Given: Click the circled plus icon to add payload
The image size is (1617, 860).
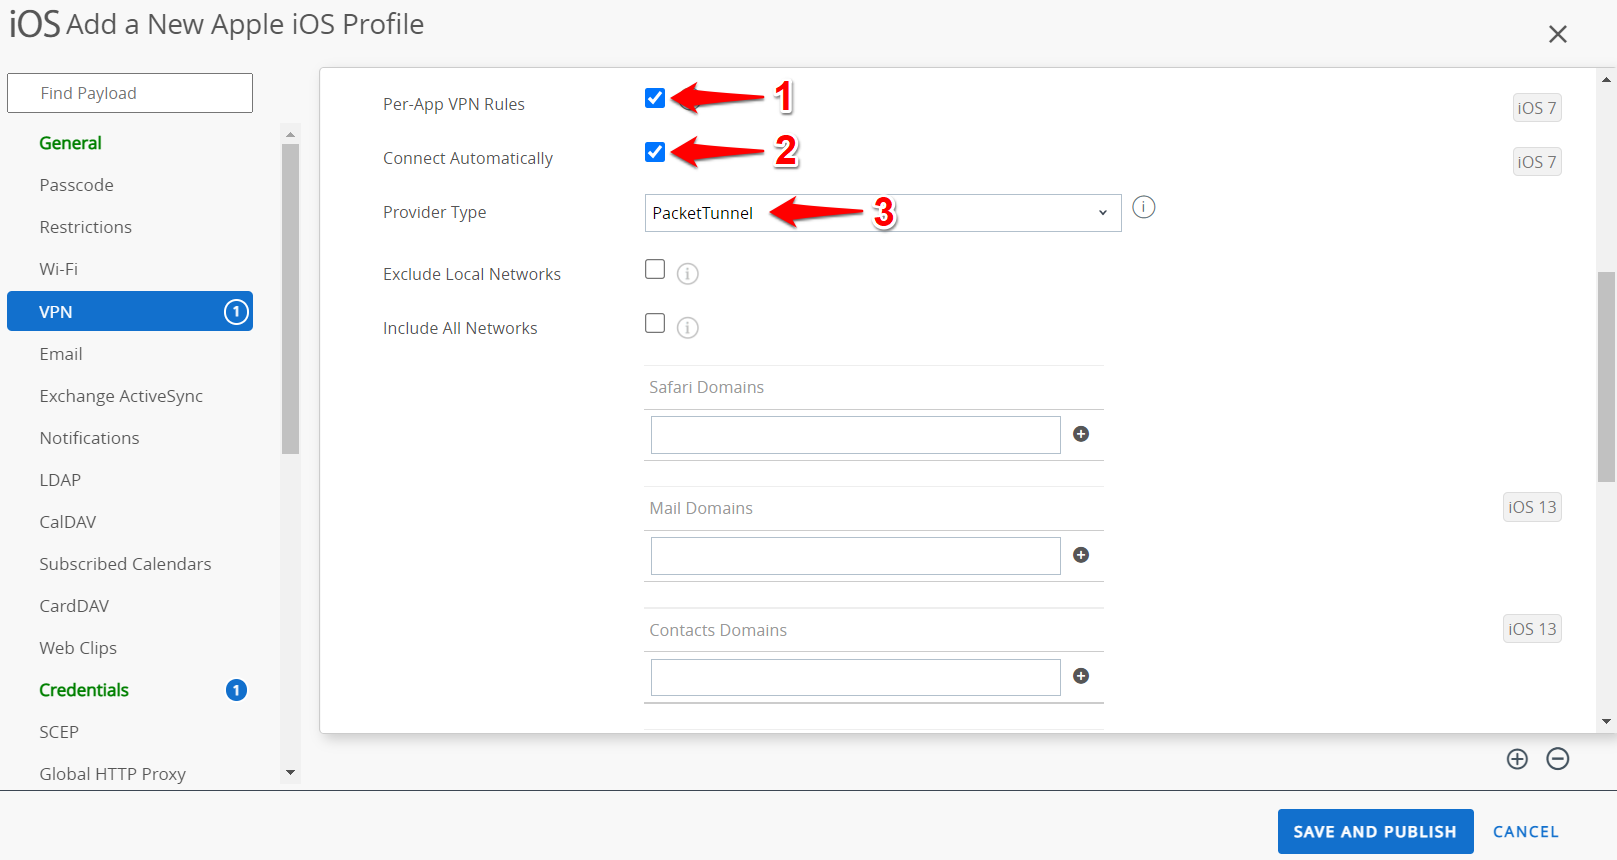Looking at the screenshot, I should click(x=1517, y=759).
